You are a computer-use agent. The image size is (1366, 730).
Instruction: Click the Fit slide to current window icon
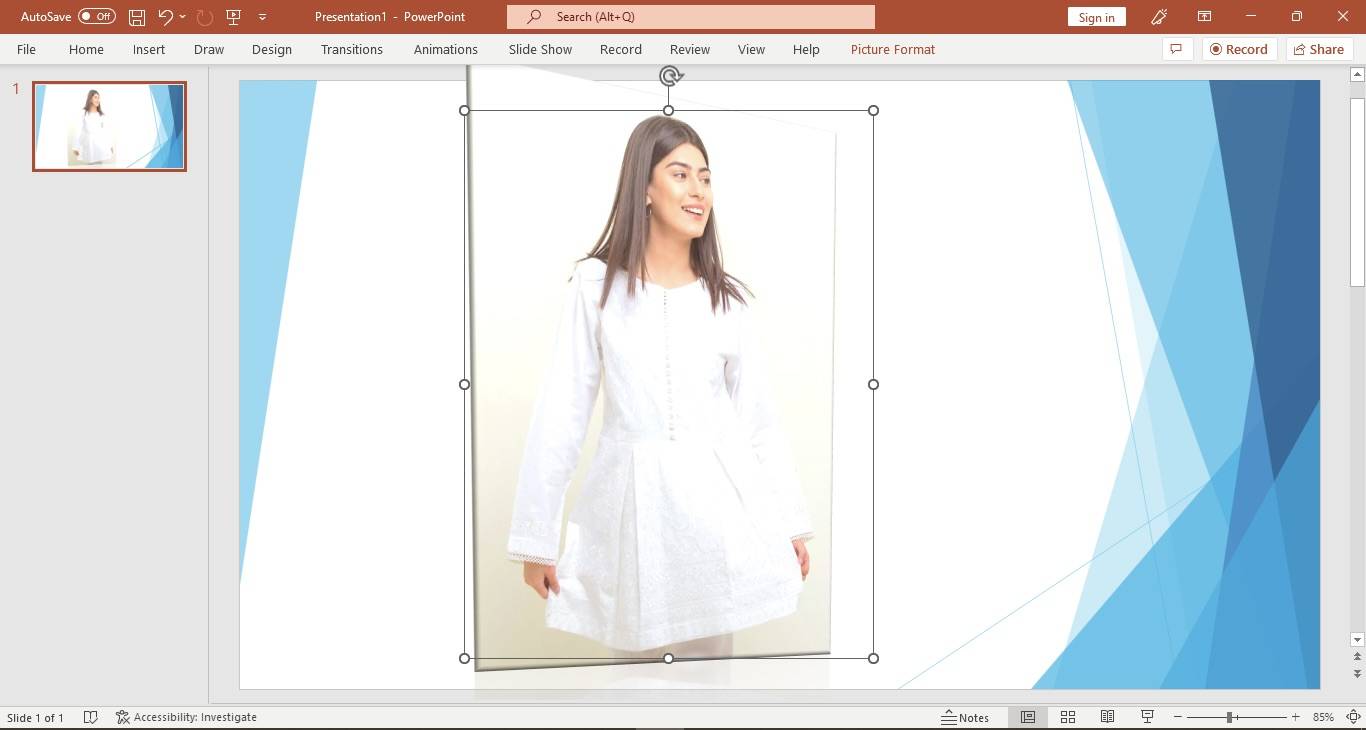pyautogui.click(x=1354, y=717)
